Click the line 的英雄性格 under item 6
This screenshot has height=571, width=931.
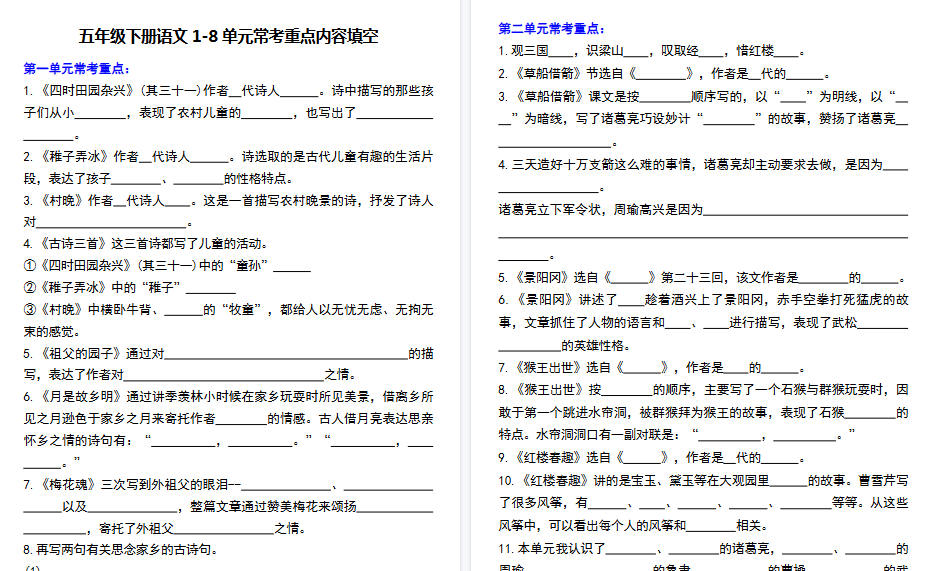(x=564, y=345)
